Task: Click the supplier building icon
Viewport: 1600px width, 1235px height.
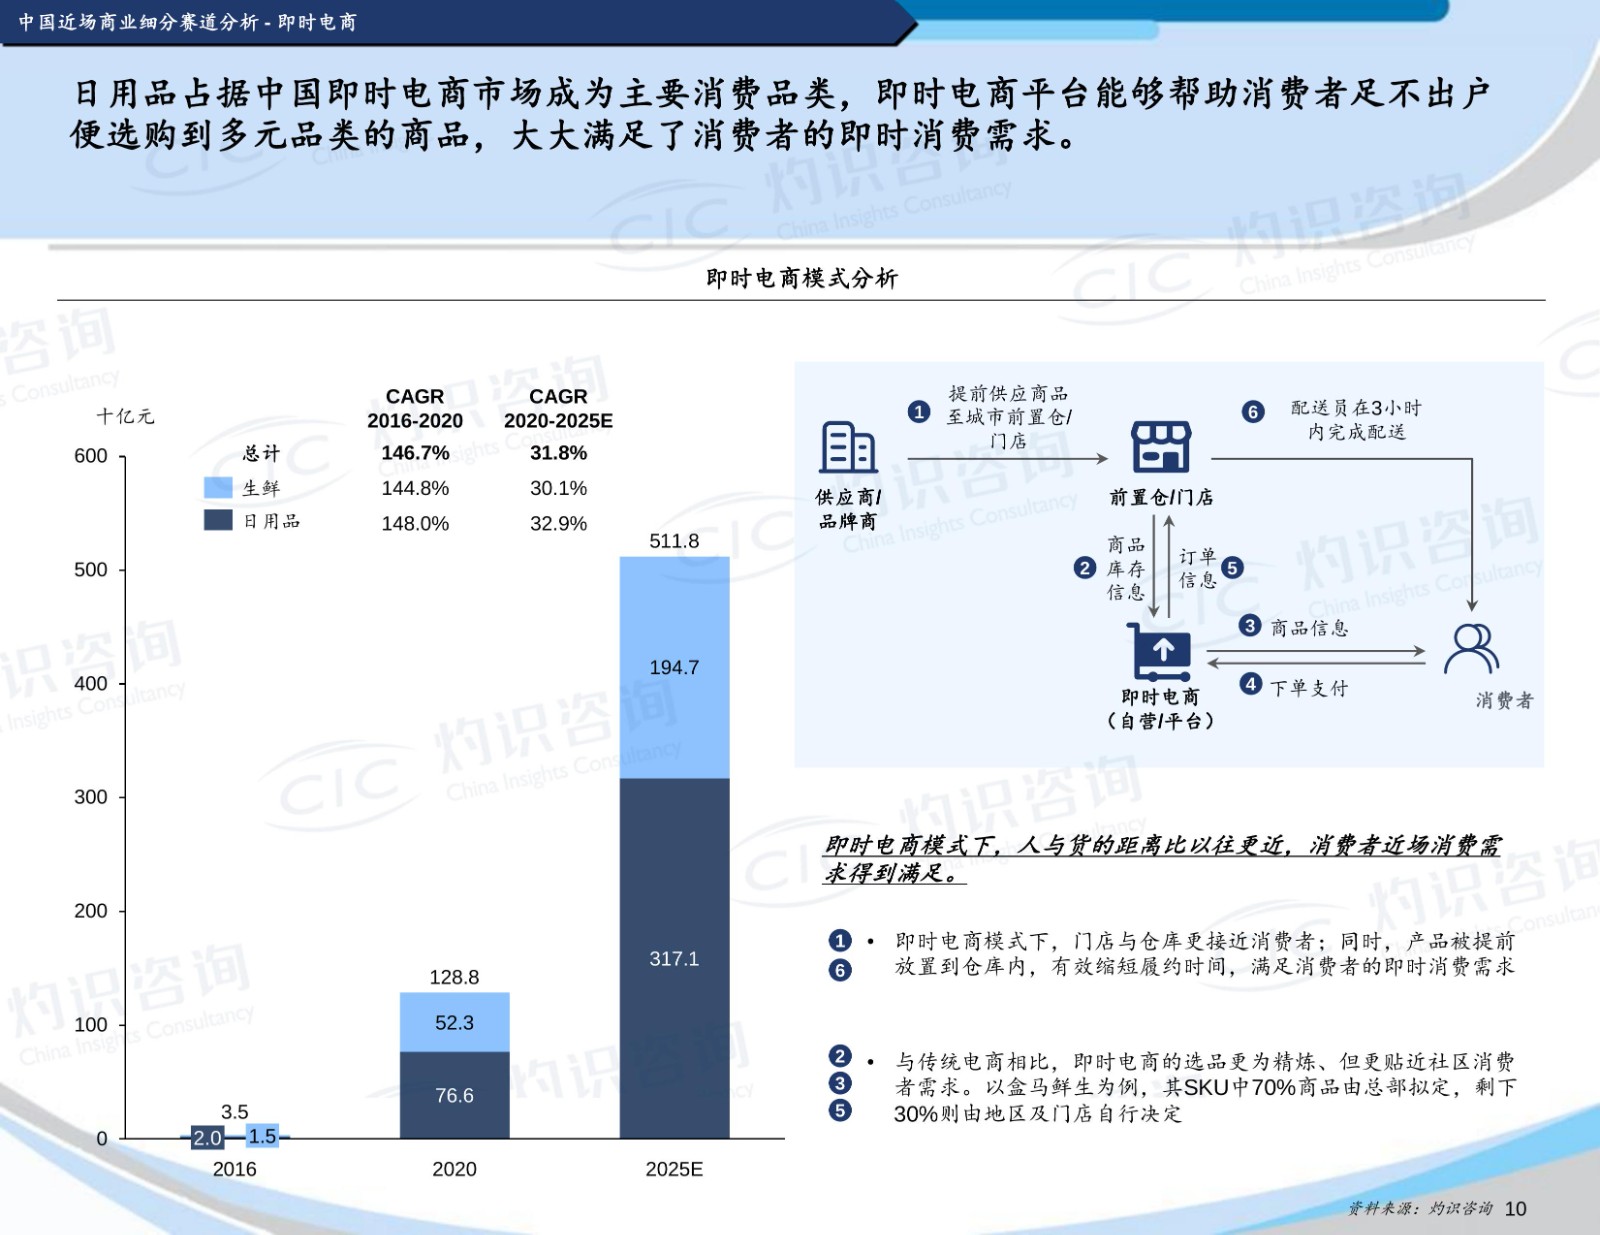Action: (x=848, y=447)
